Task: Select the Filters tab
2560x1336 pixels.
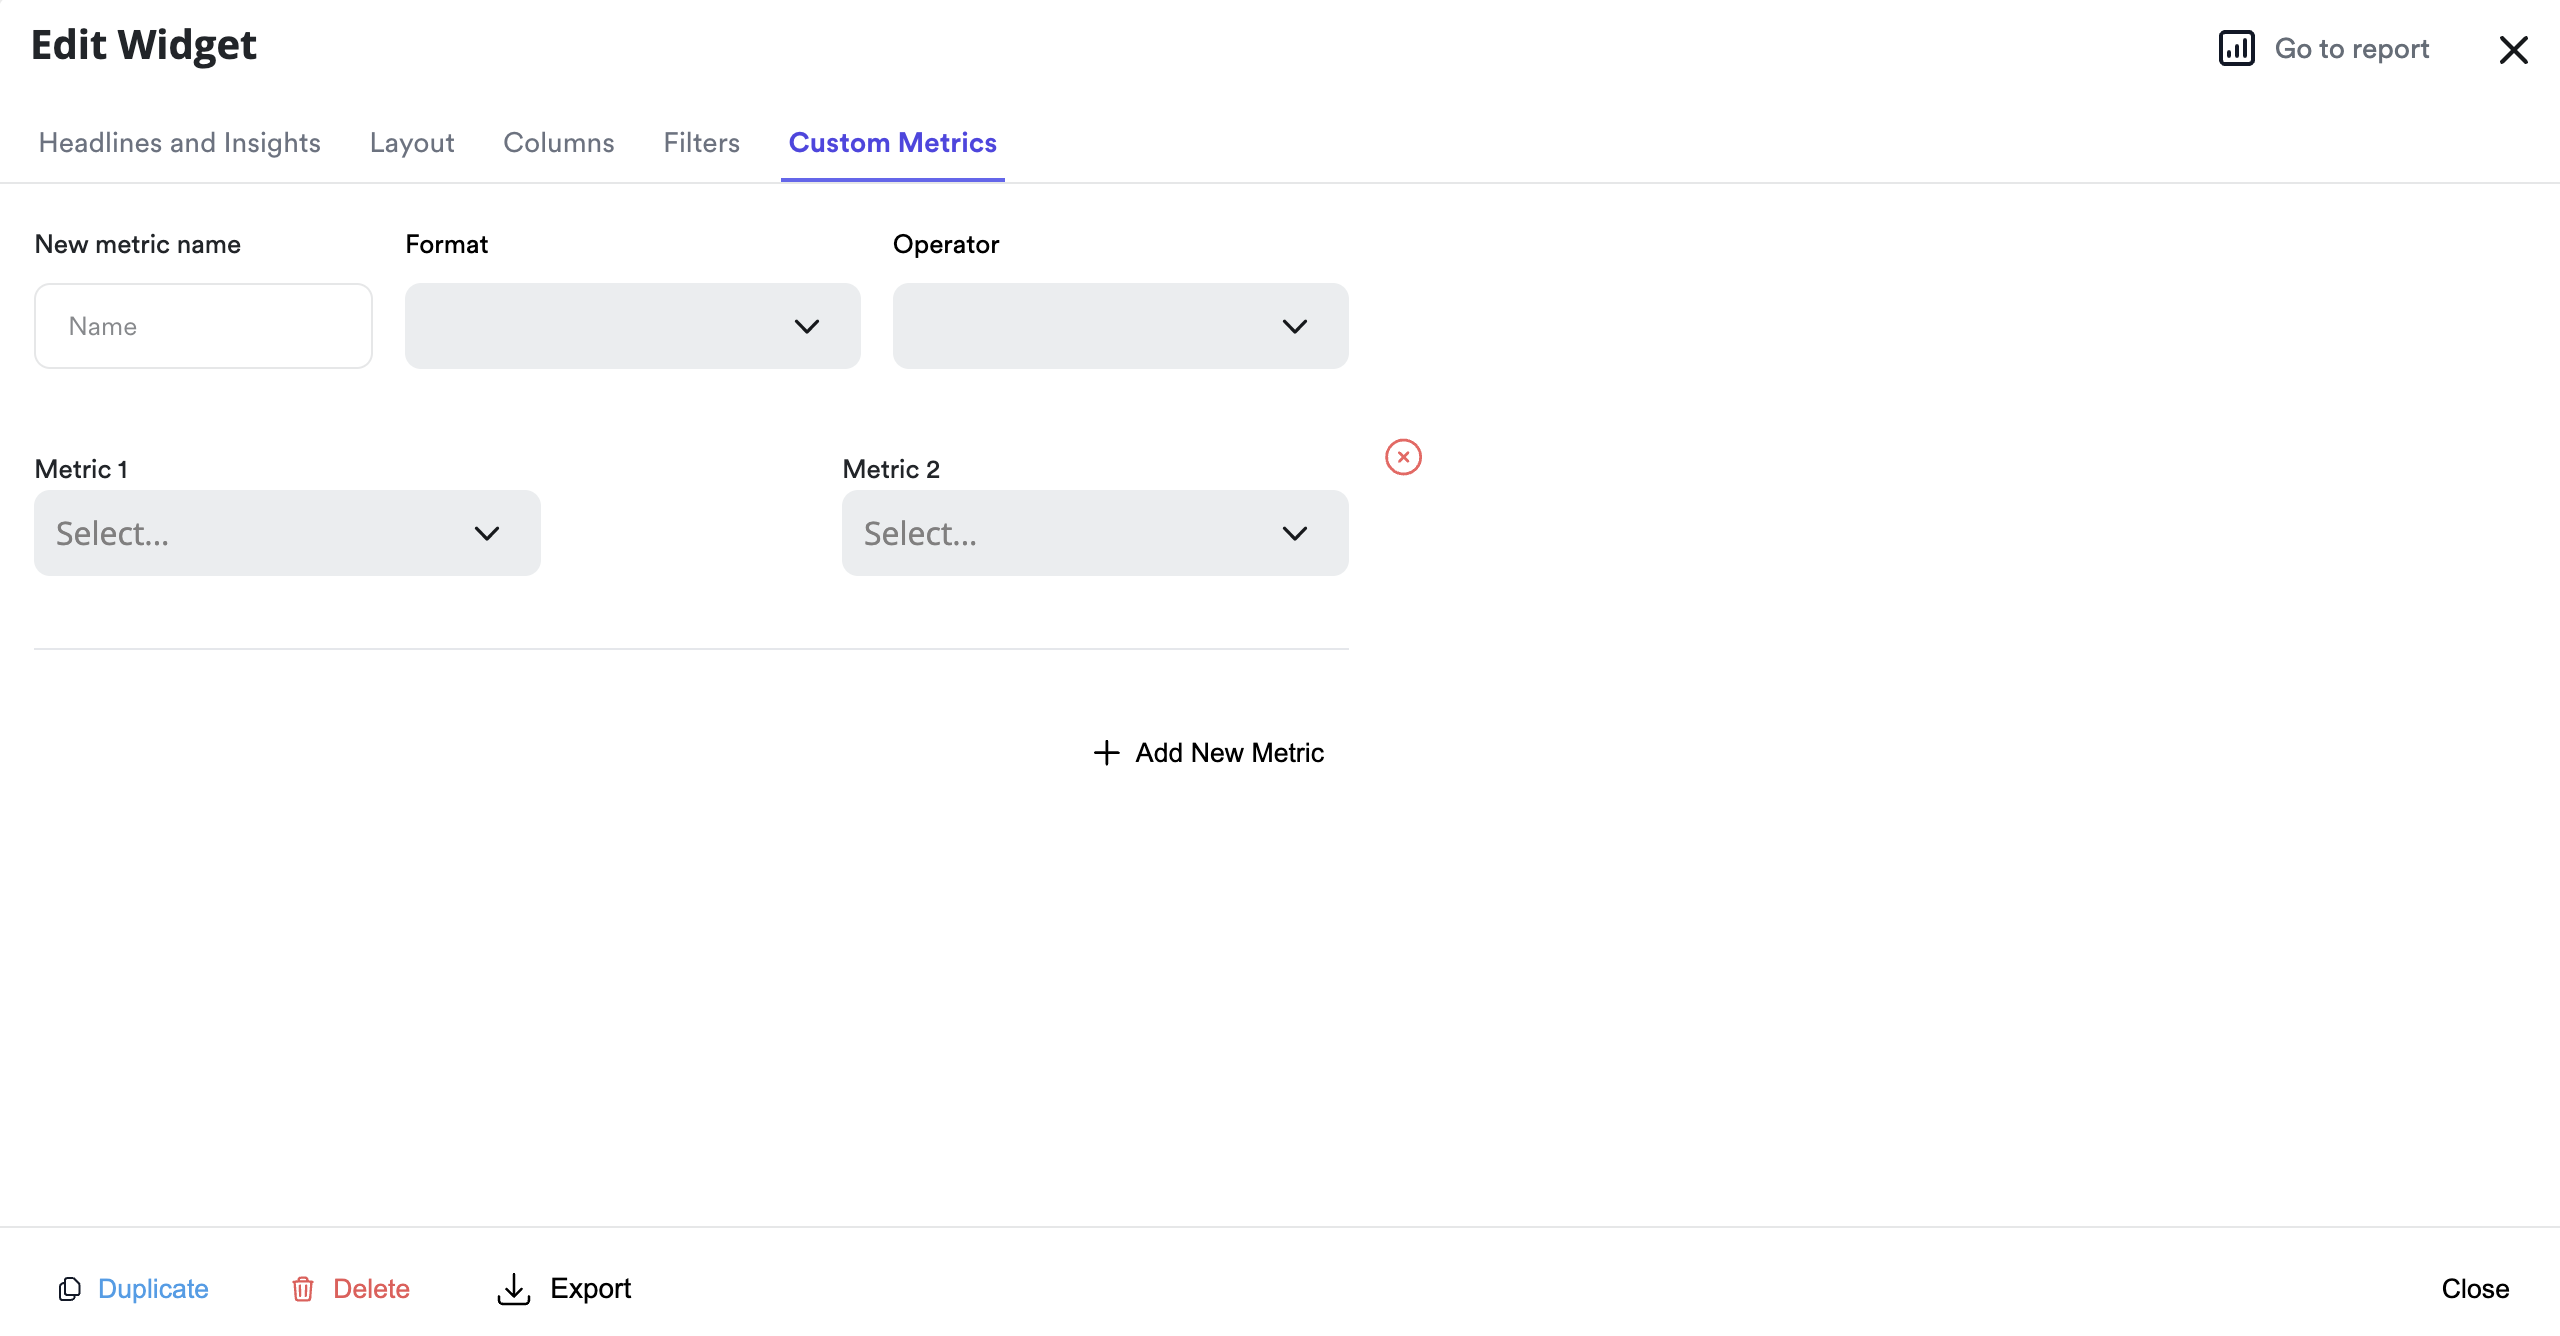Action: click(702, 143)
